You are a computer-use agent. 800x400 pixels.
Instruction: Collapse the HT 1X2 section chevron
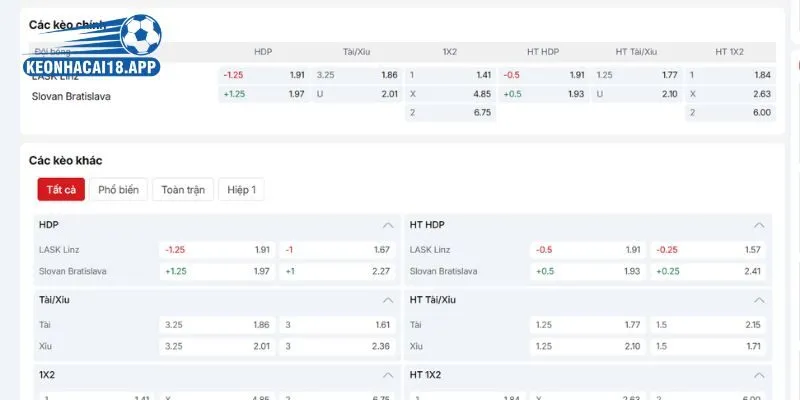(x=759, y=375)
